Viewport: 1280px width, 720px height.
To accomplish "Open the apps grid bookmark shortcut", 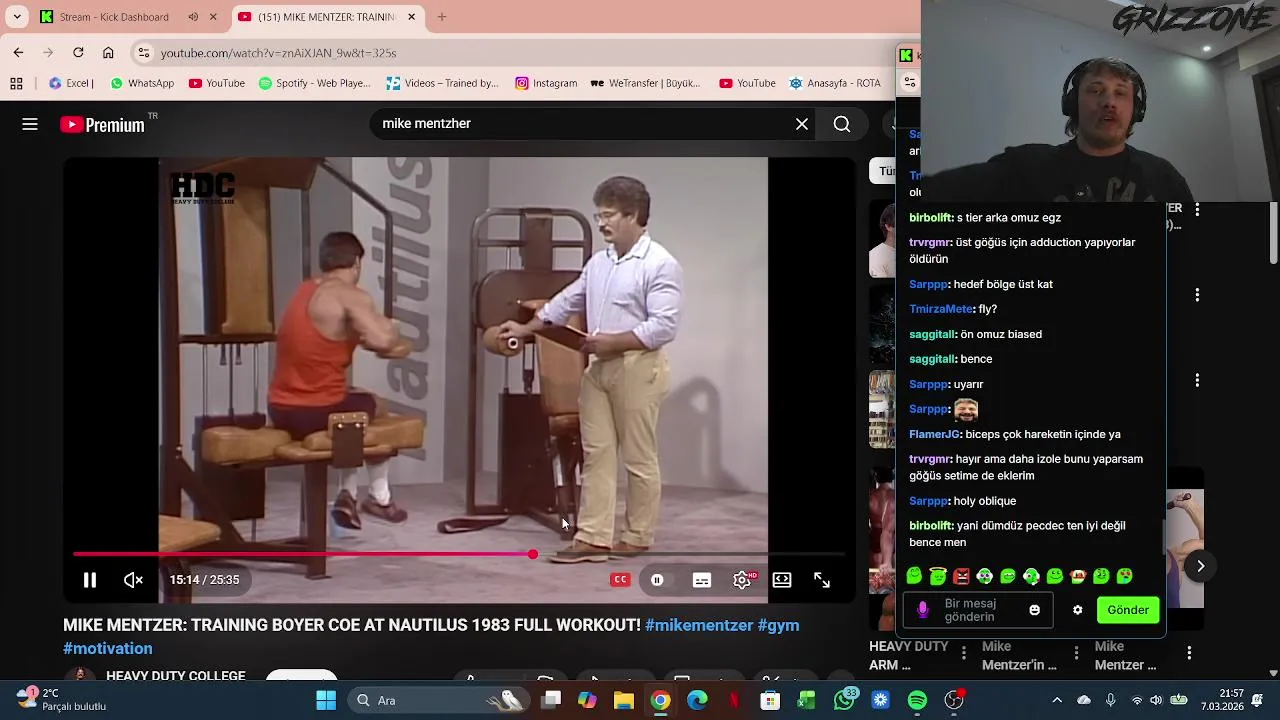I will tap(17, 83).
